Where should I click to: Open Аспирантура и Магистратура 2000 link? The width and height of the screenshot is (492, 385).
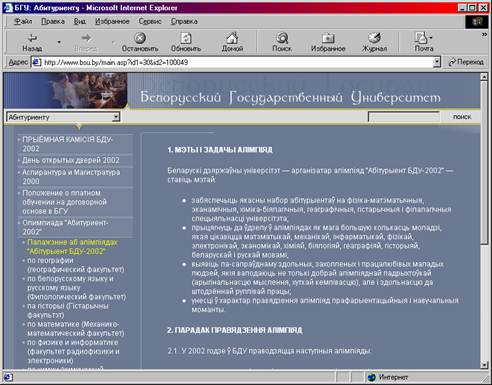point(71,177)
